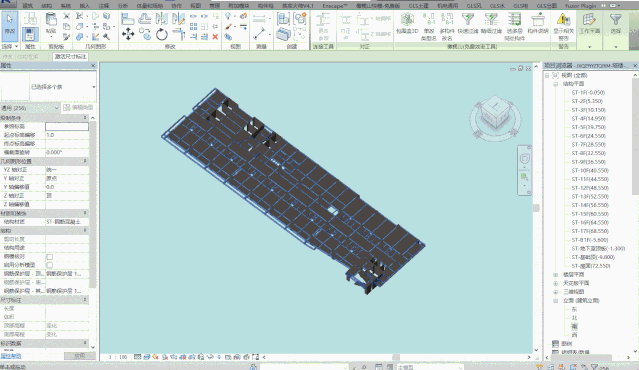Click the ViewCube in the 3D view
Viewport: 639px width, 370px height.
click(495, 117)
